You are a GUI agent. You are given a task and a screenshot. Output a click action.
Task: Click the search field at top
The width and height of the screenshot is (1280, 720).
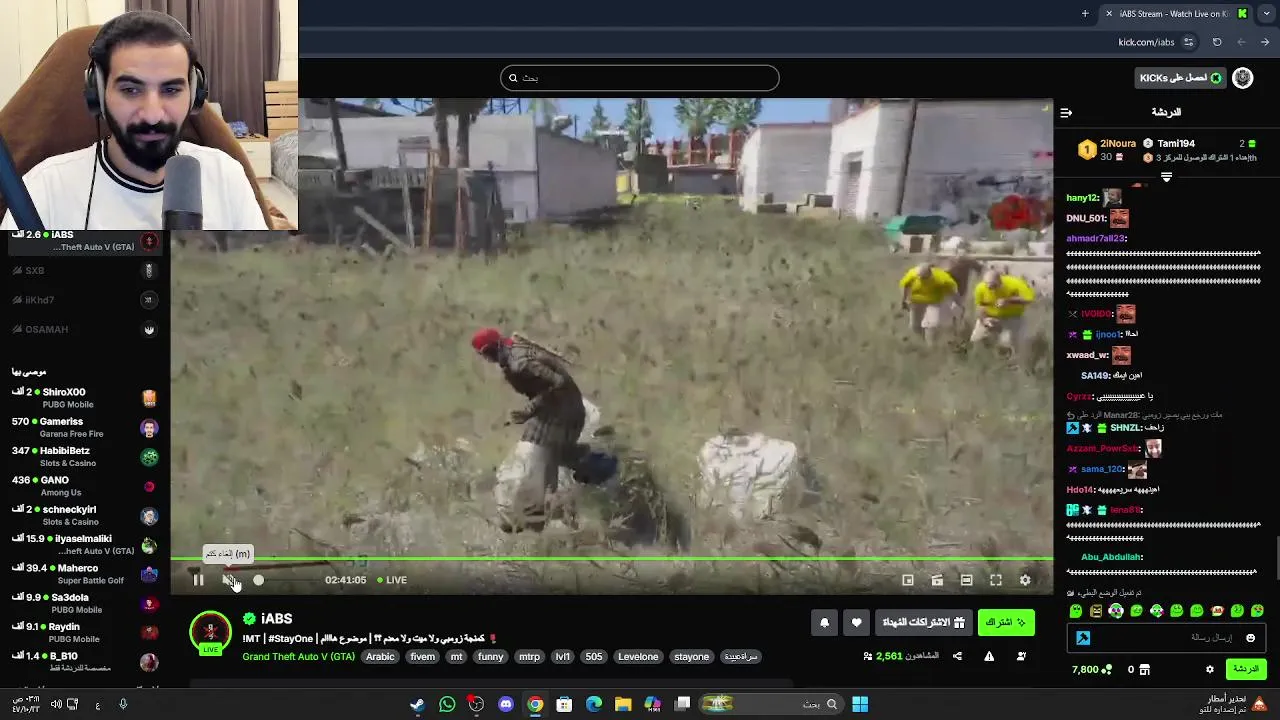[x=640, y=78]
